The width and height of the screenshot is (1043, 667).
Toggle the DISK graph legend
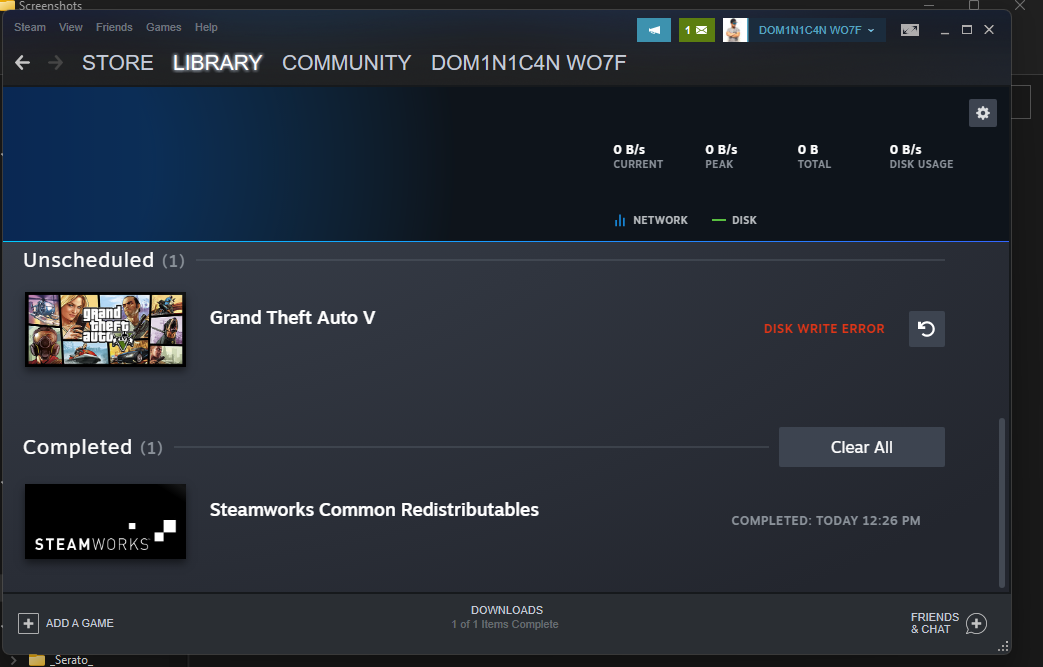tap(734, 220)
